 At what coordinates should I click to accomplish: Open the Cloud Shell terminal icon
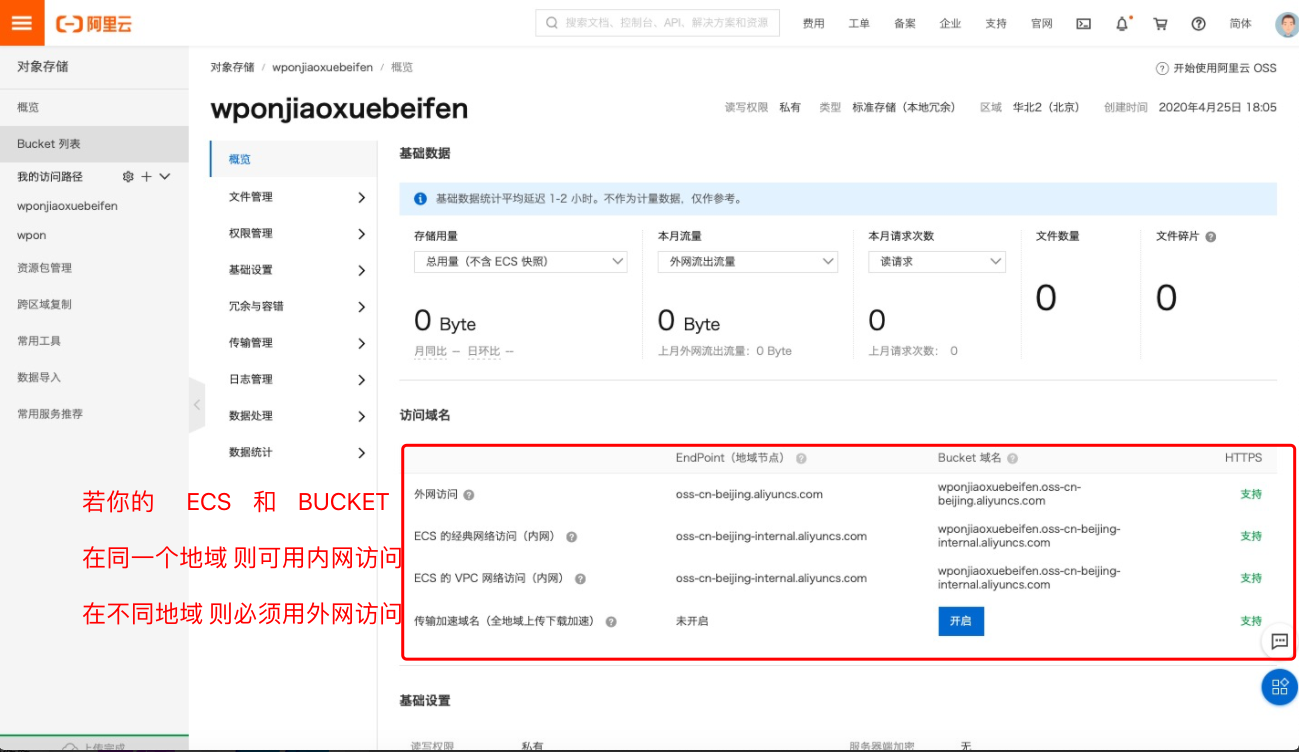1083,24
